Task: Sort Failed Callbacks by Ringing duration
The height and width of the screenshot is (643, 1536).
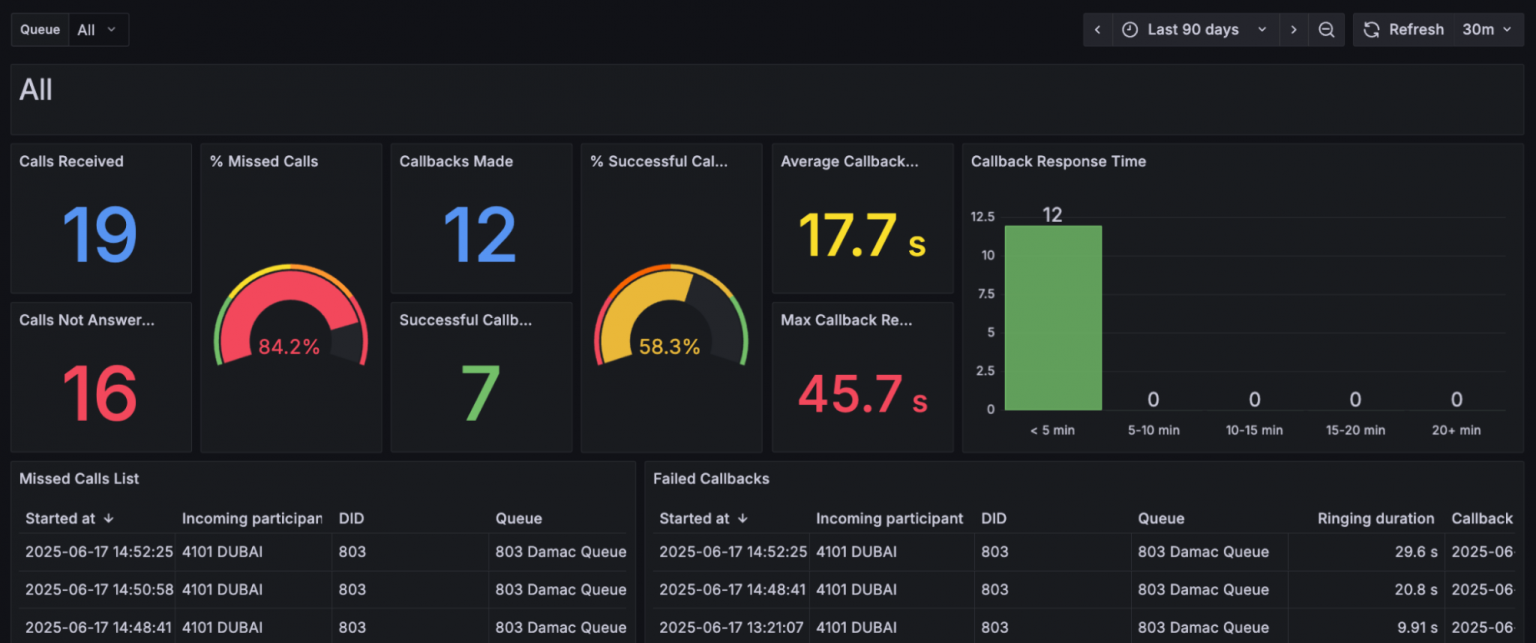Action: coord(1376,518)
